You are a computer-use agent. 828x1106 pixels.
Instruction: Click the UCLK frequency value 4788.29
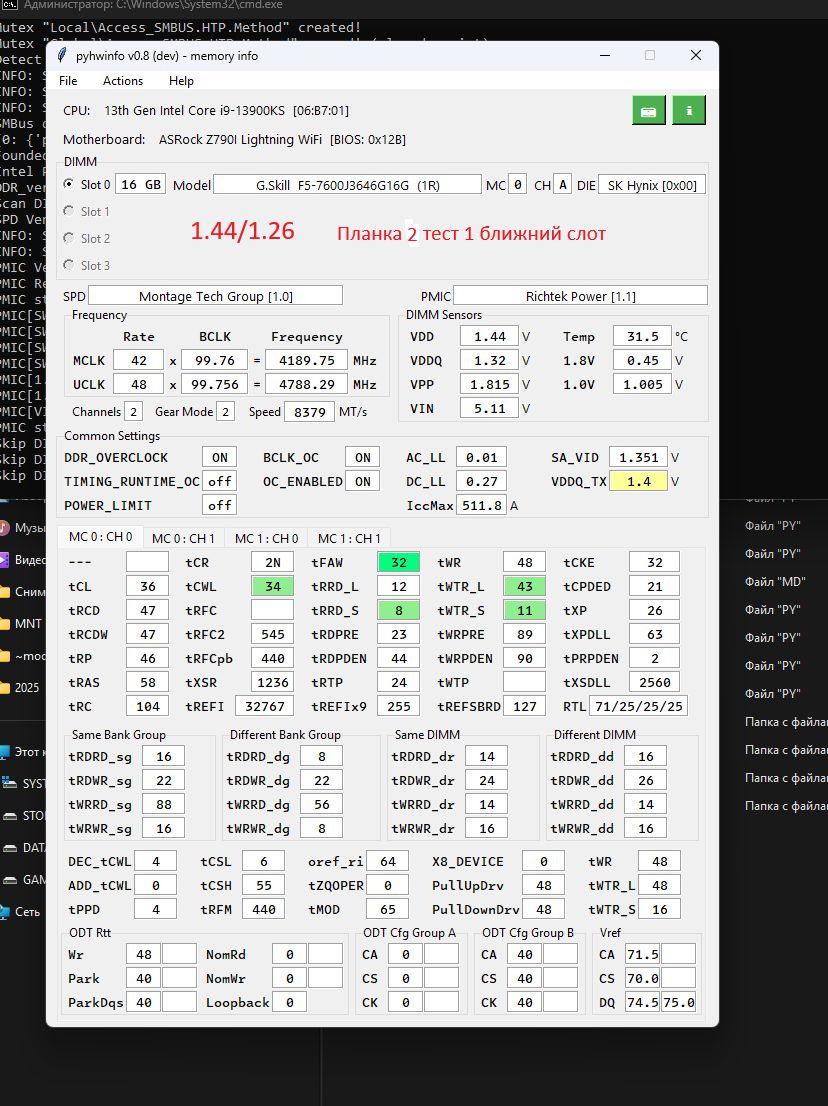tap(307, 384)
